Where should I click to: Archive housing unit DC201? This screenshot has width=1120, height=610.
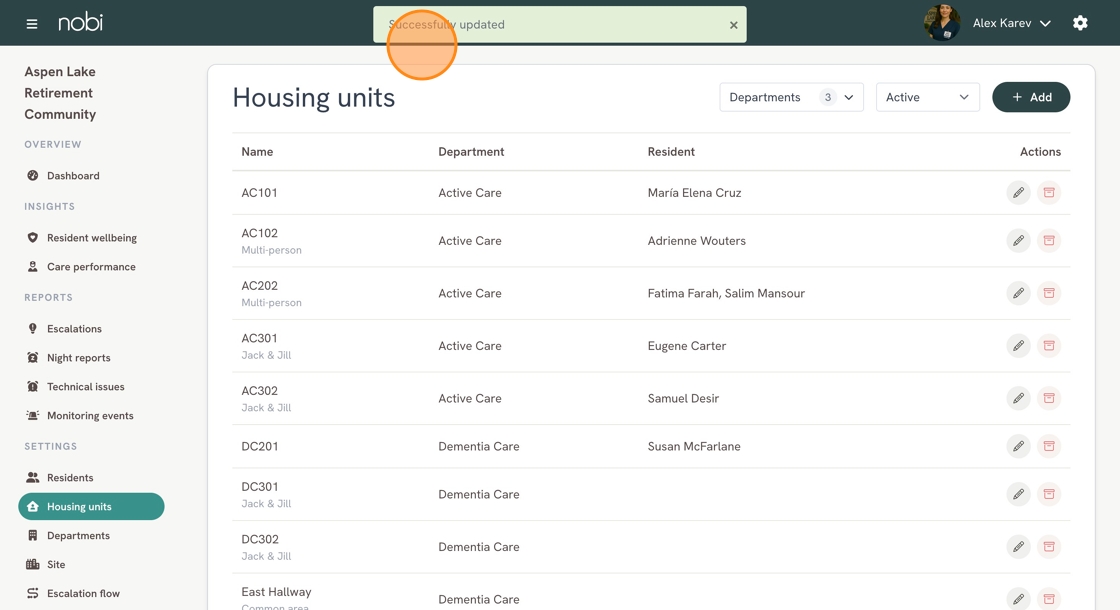point(1049,446)
